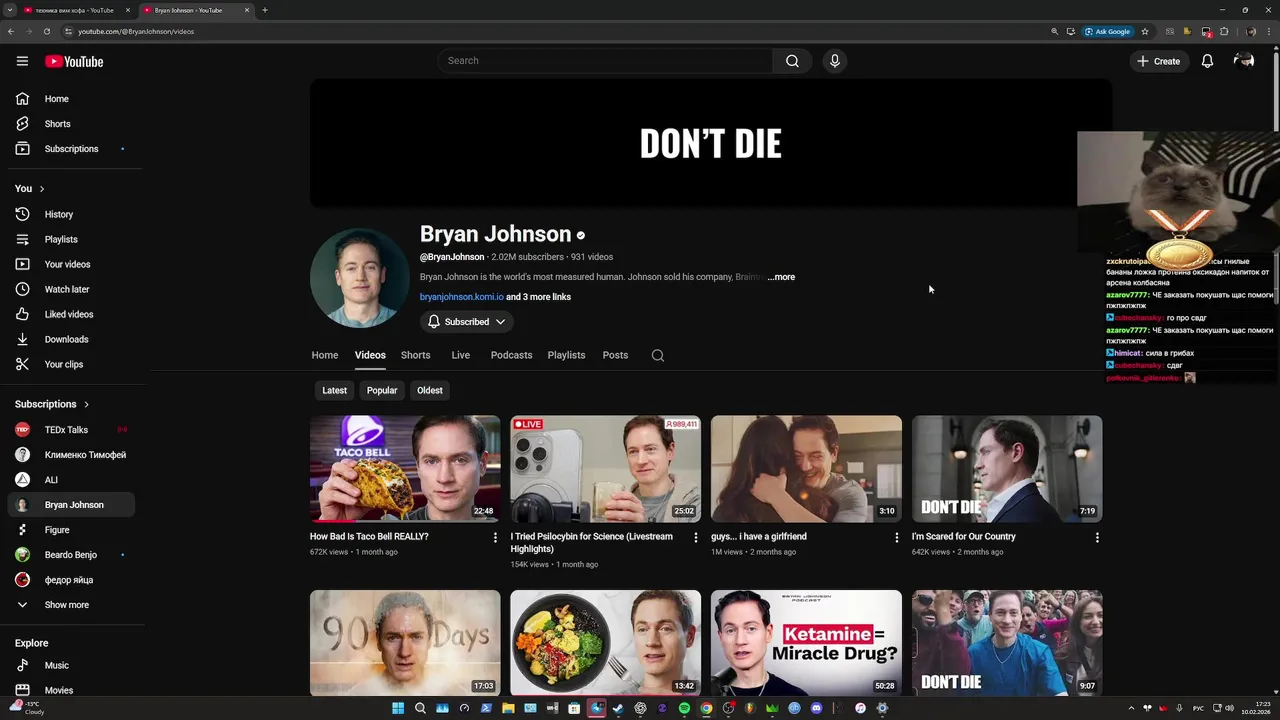Switch to channel Home tab
This screenshot has height=720, width=1280.
tap(325, 355)
